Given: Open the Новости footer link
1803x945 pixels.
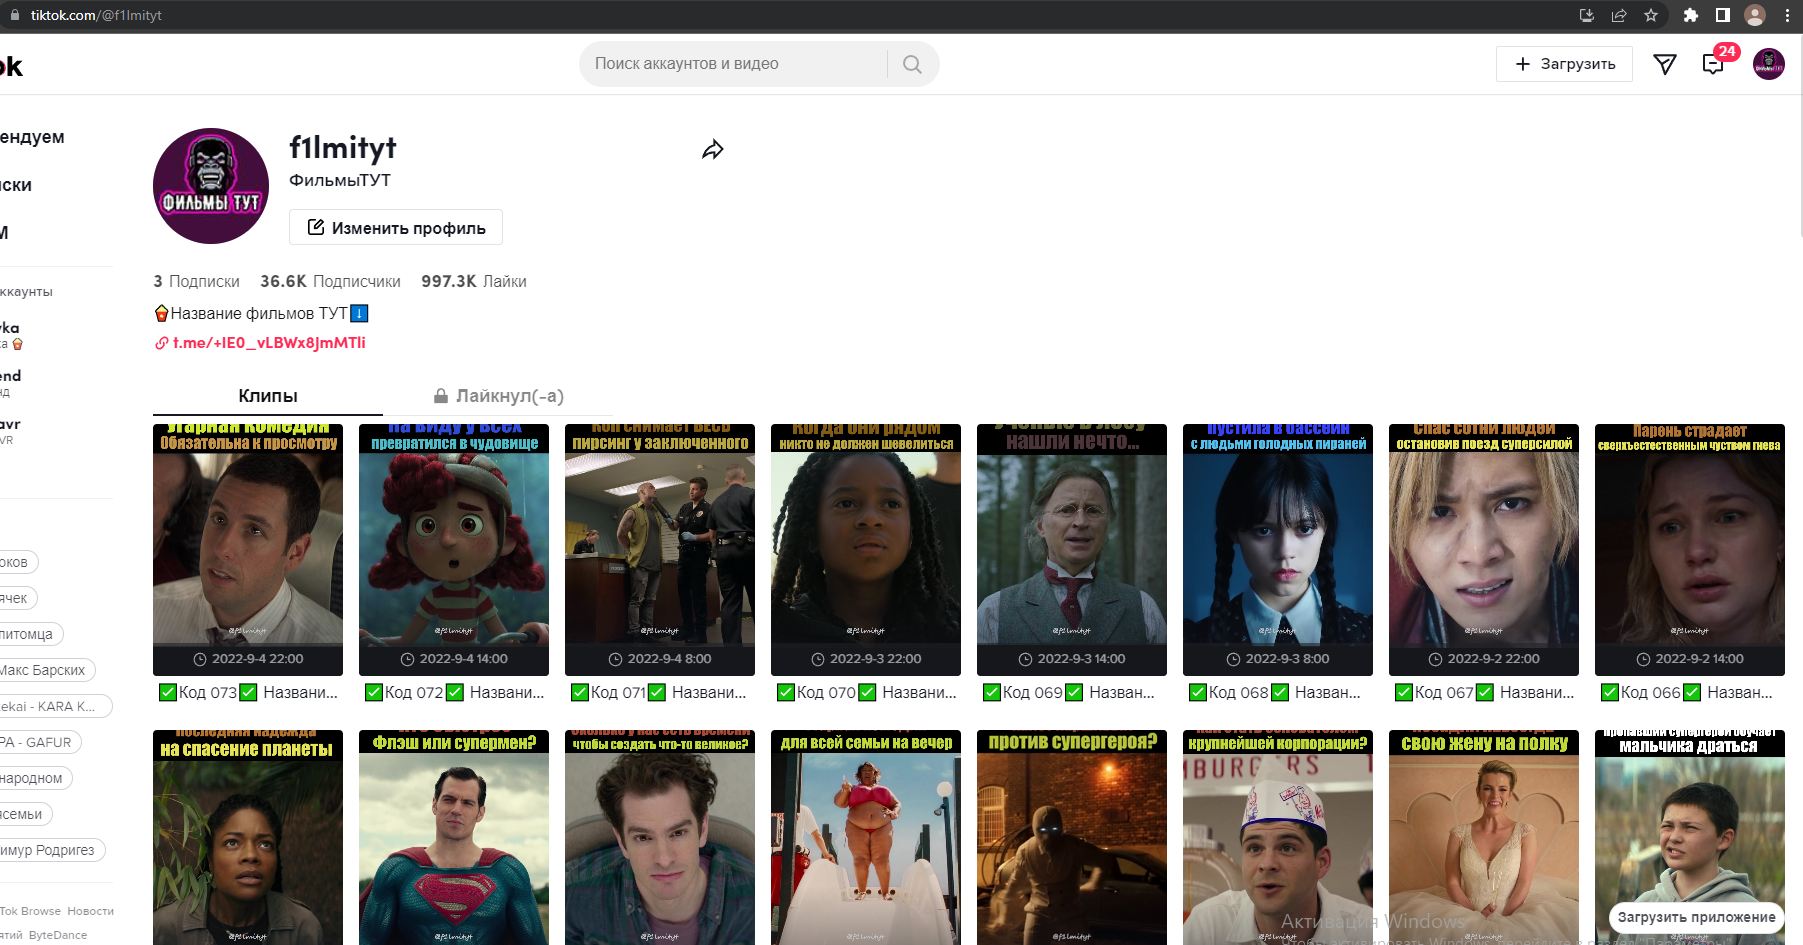Looking at the screenshot, I should tap(91, 911).
